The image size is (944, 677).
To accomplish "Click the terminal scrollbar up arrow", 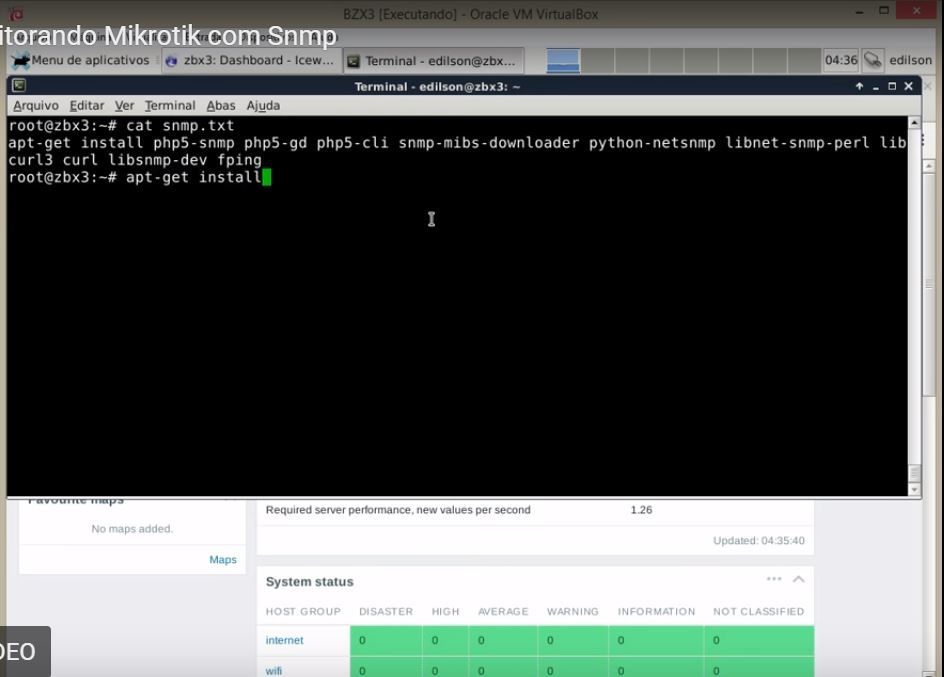I will tap(914, 123).
